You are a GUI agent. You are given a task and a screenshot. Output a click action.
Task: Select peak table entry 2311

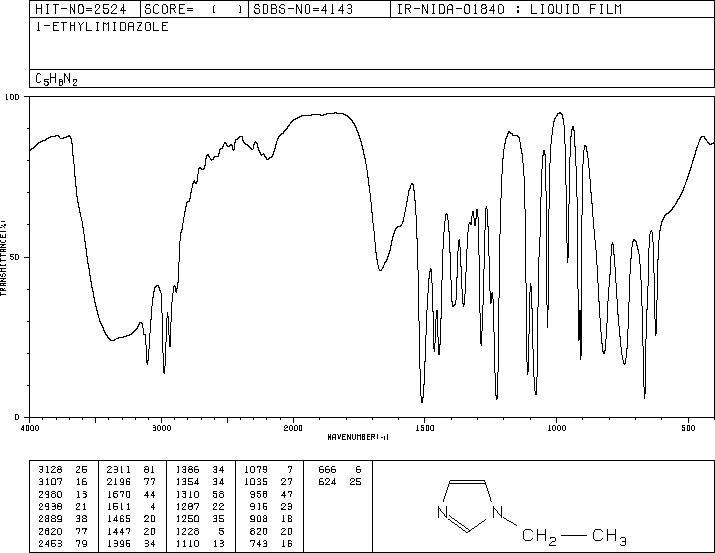pos(119,470)
